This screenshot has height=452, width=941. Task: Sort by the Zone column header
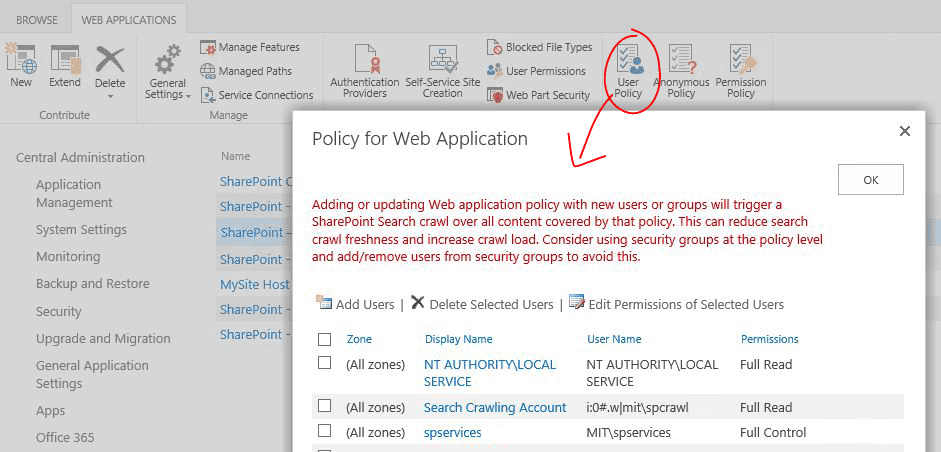click(359, 339)
